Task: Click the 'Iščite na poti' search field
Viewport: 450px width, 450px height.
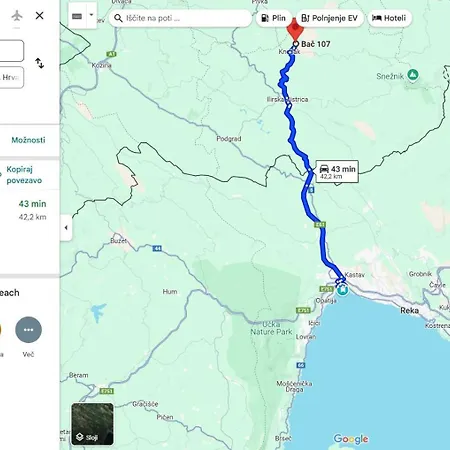Action: 180,18
